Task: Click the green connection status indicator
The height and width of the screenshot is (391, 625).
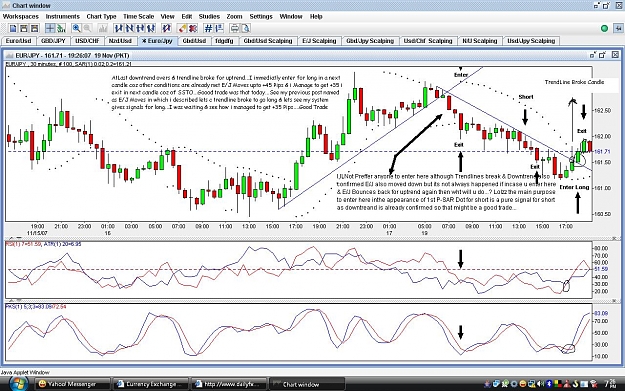Action: tap(604, 28)
